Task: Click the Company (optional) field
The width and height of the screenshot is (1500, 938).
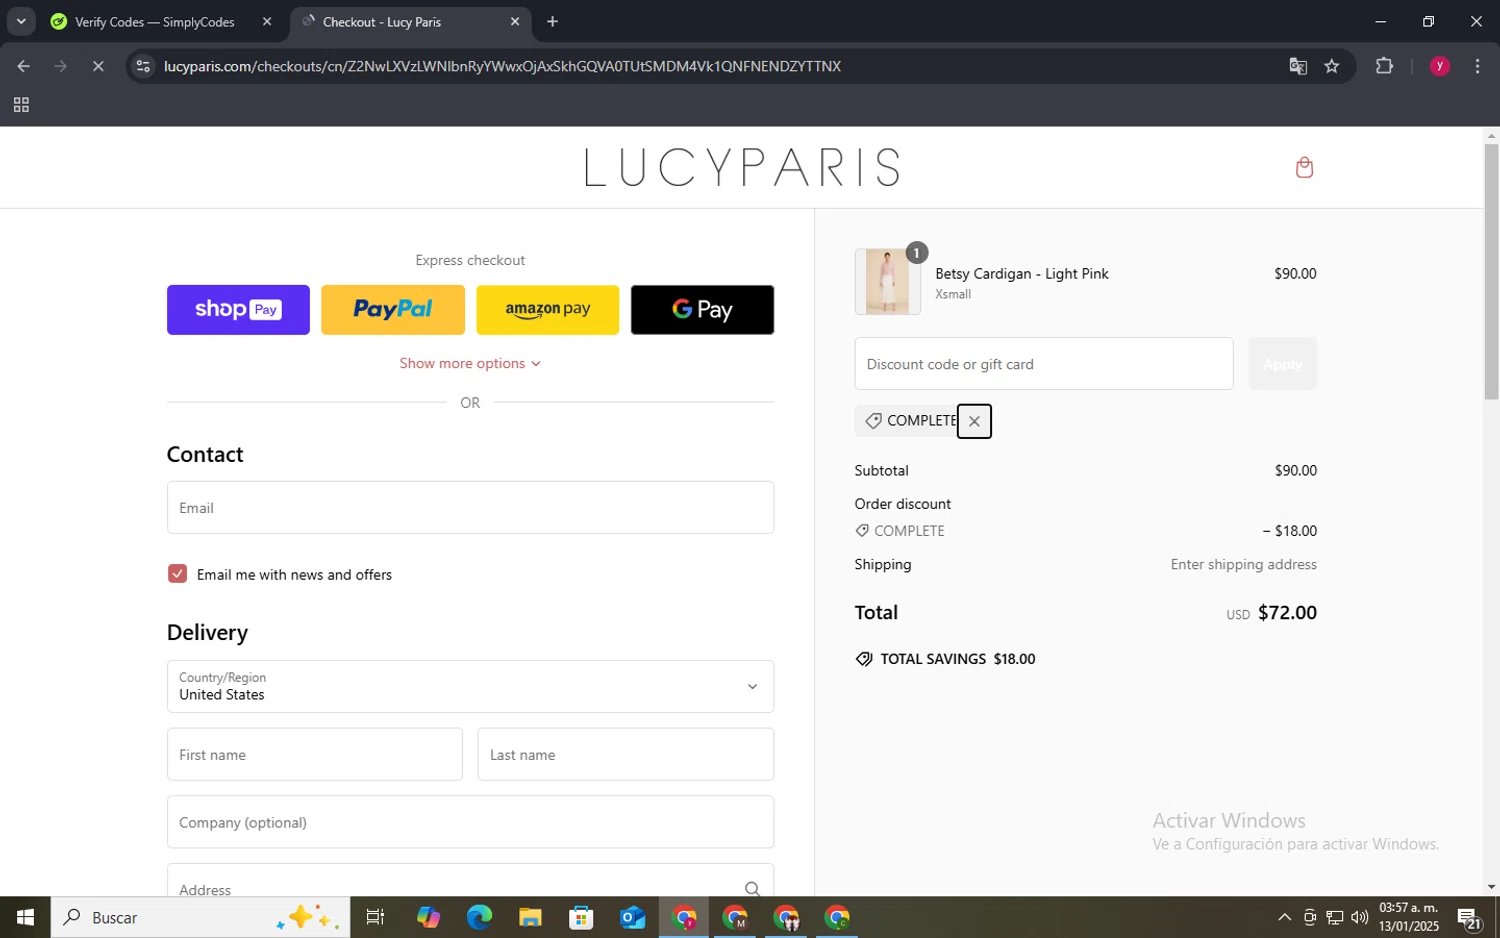Action: point(470,822)
